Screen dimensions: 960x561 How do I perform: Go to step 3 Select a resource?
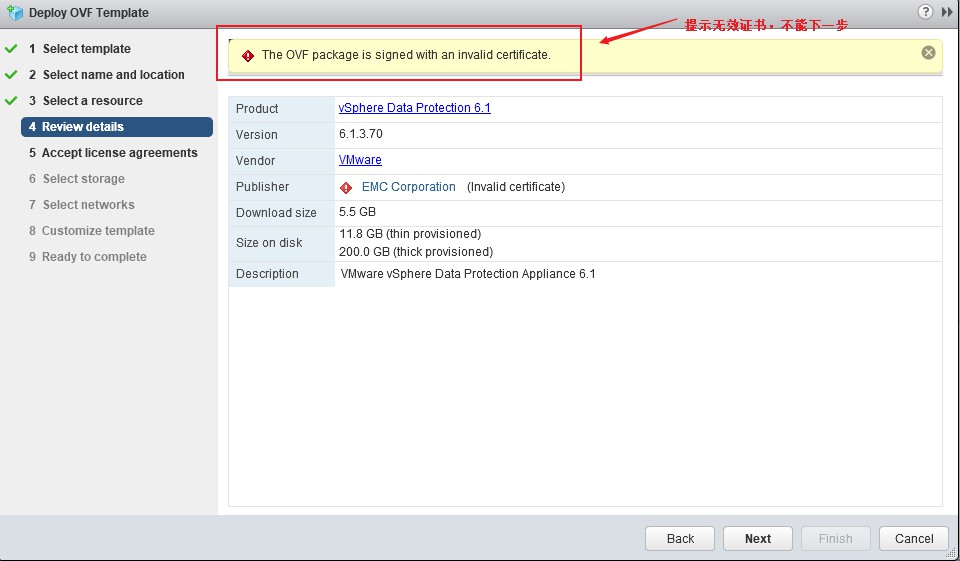(x=86, y=100)
